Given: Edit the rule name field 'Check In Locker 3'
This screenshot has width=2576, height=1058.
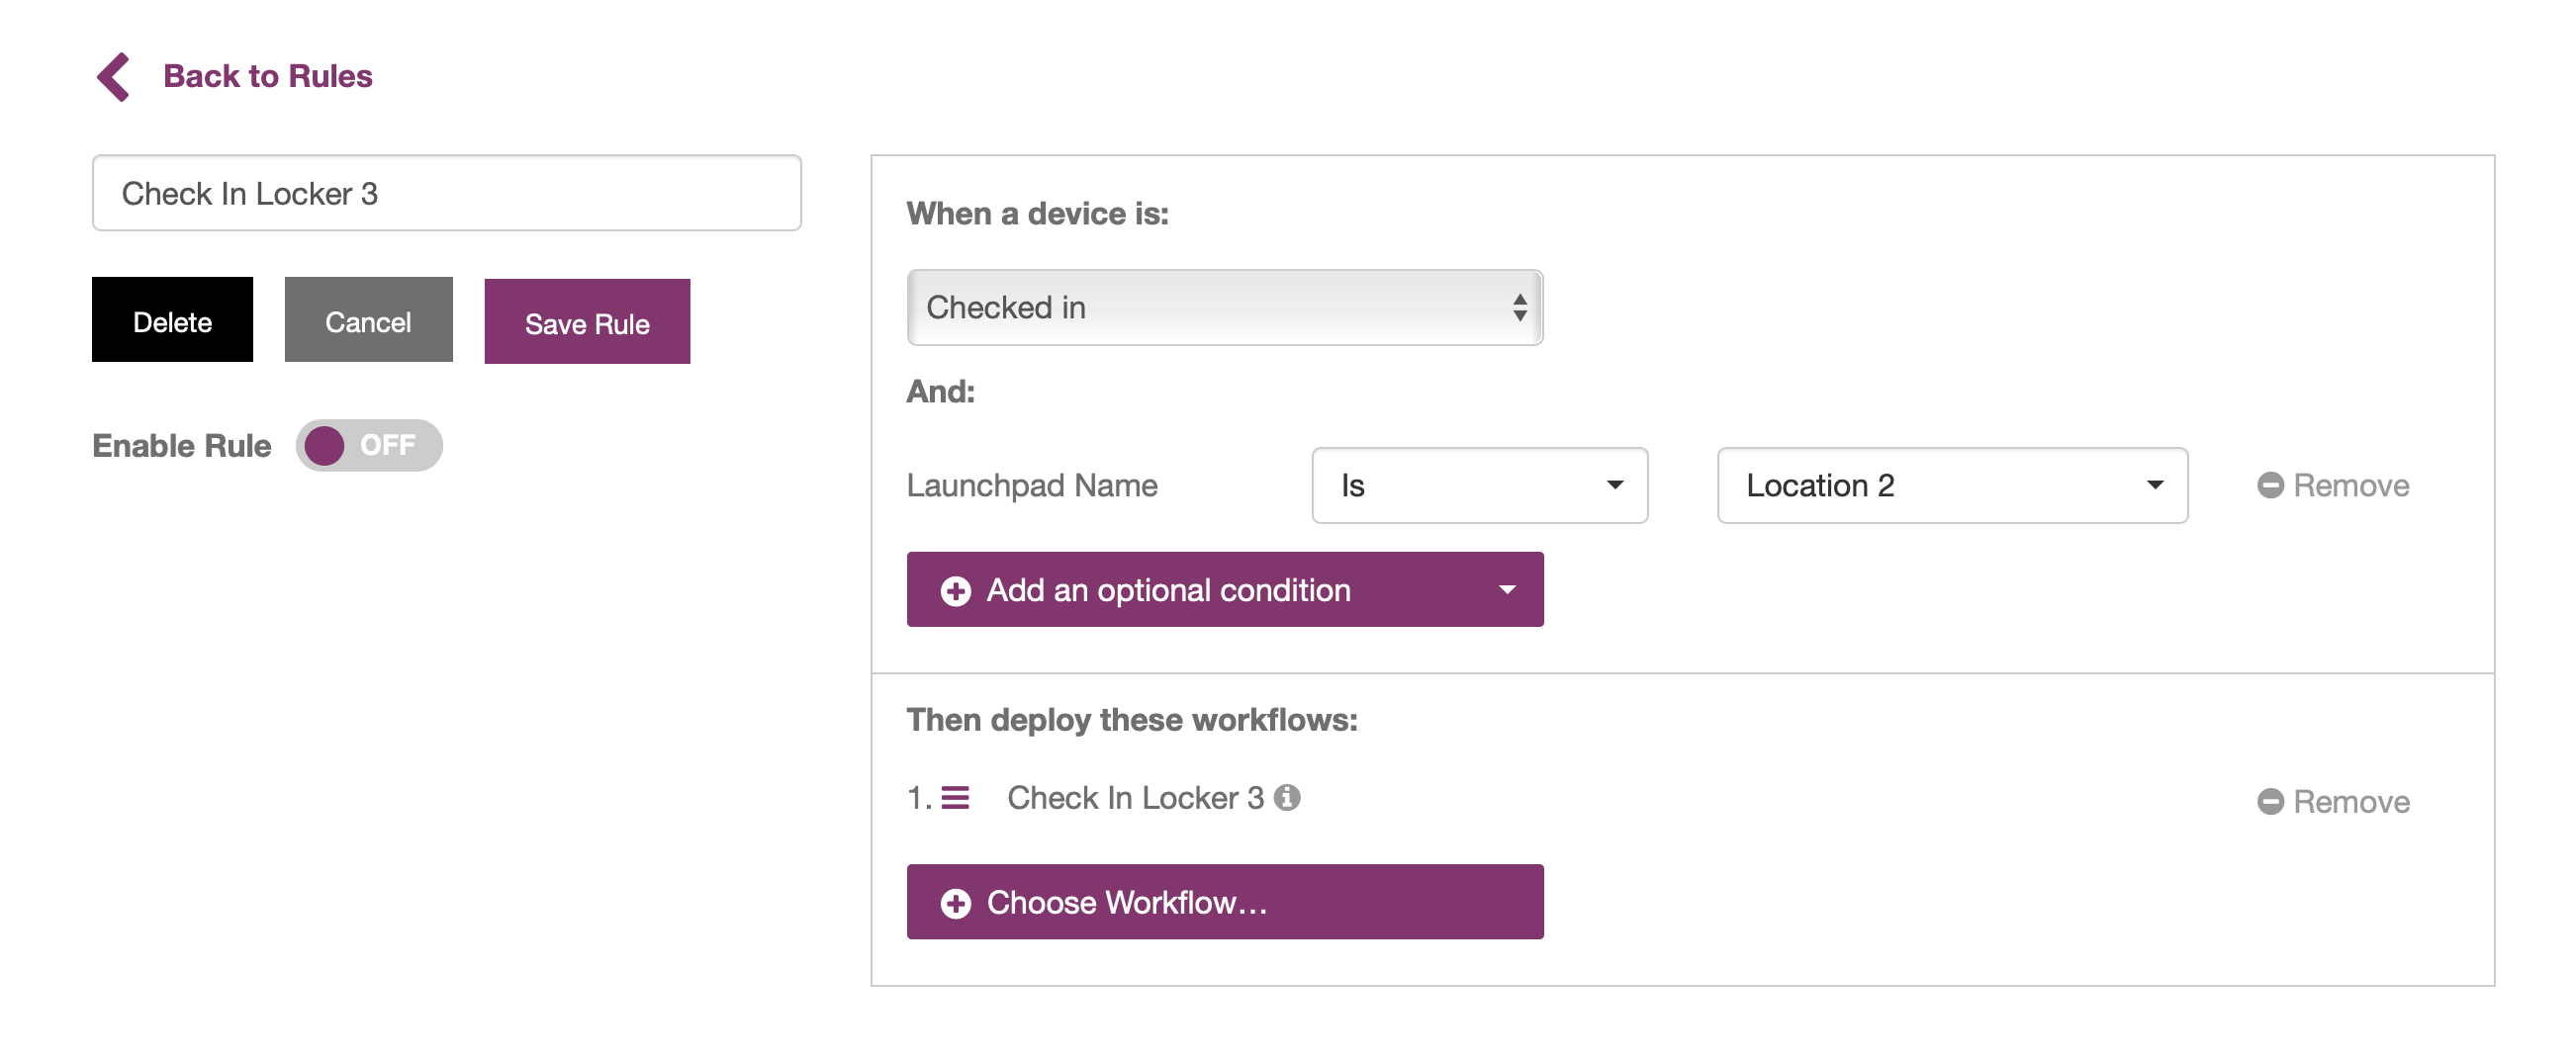Looking at the screenshot, I should (x=447, y=193).
